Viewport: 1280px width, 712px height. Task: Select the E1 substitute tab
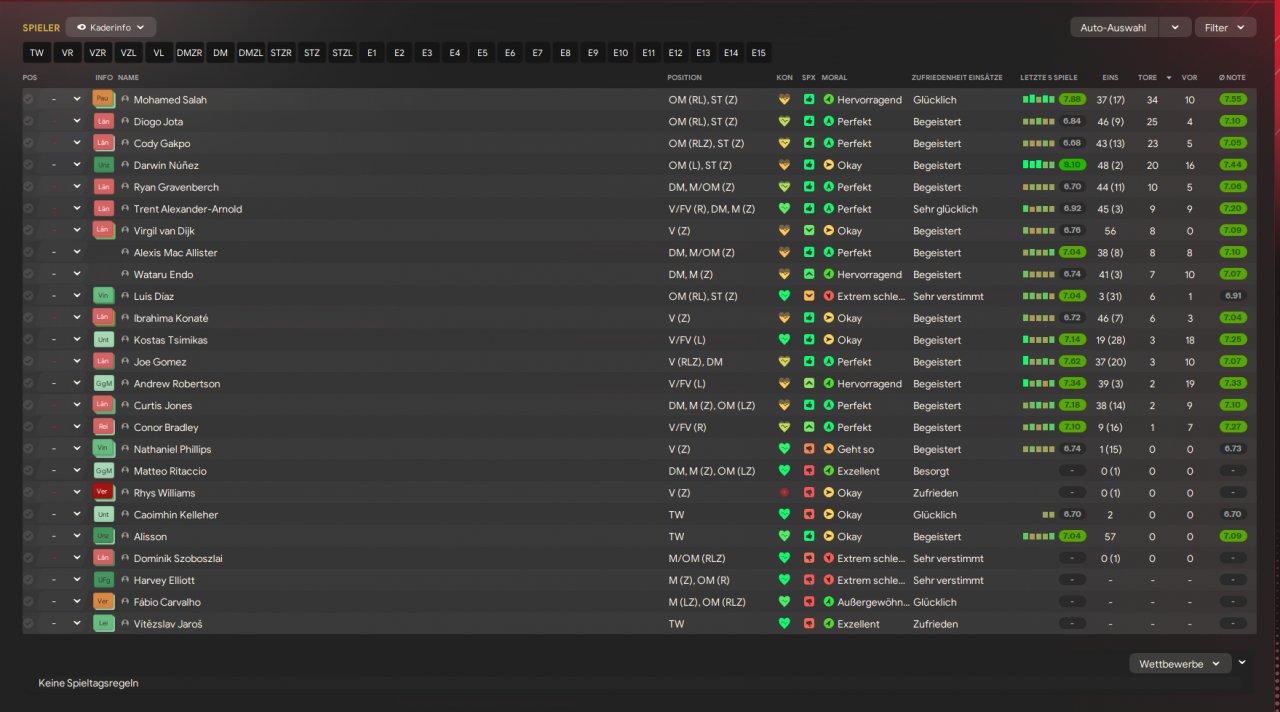(372, 53)
